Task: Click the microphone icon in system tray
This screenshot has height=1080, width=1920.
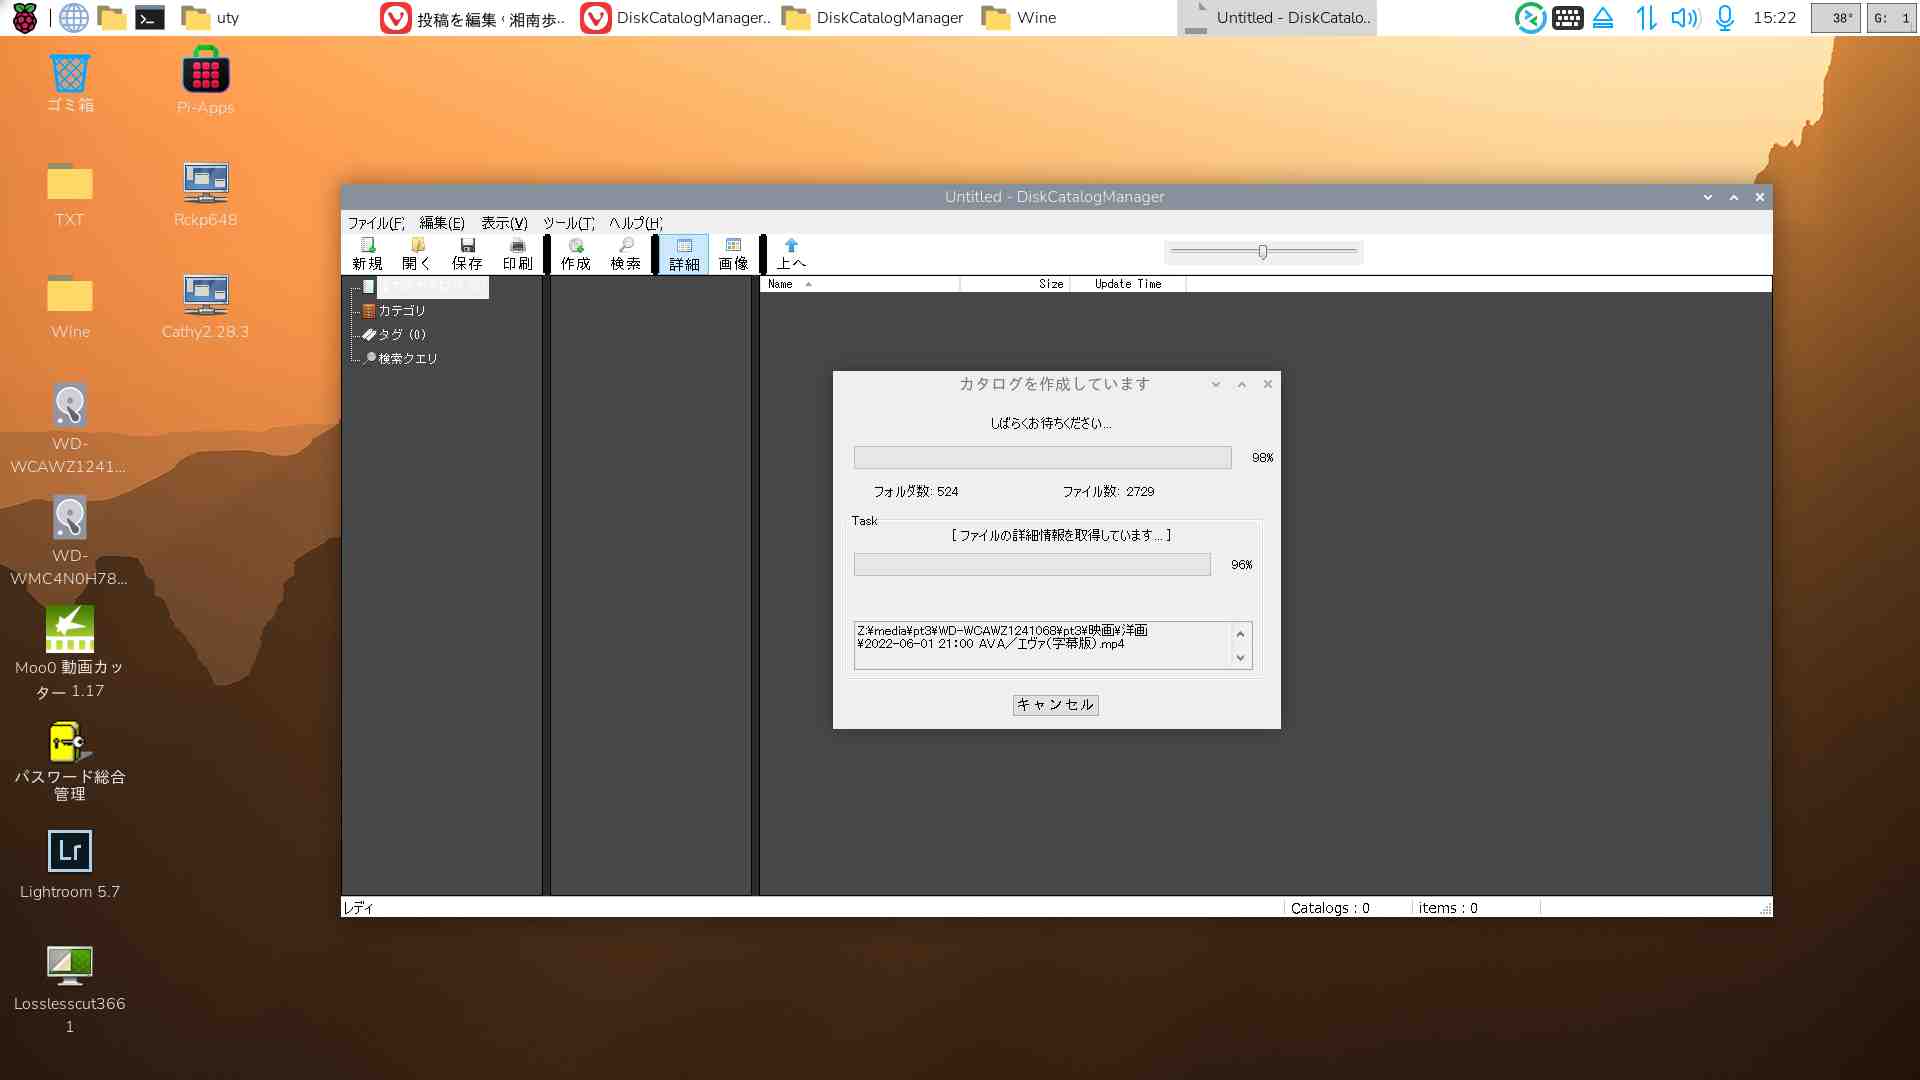Action: point(1724,18)
